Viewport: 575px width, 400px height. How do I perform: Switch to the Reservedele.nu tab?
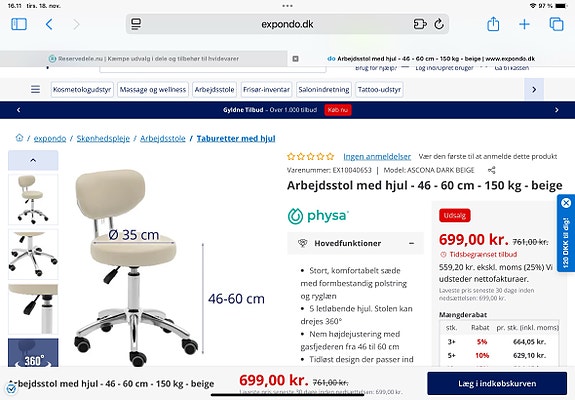click(x=143, y=59)
